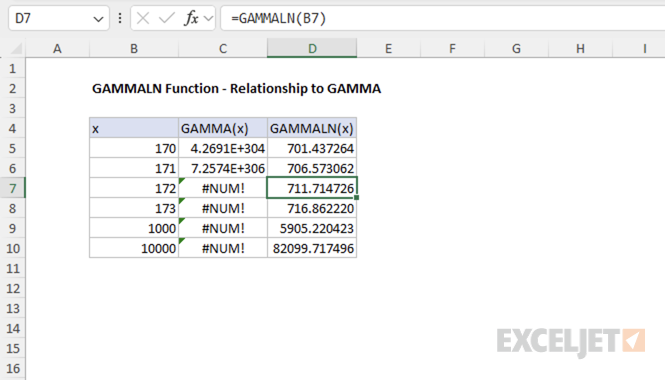The image size is (665, 380).
Task: Select column H header
Action: (x=580, y=49)
